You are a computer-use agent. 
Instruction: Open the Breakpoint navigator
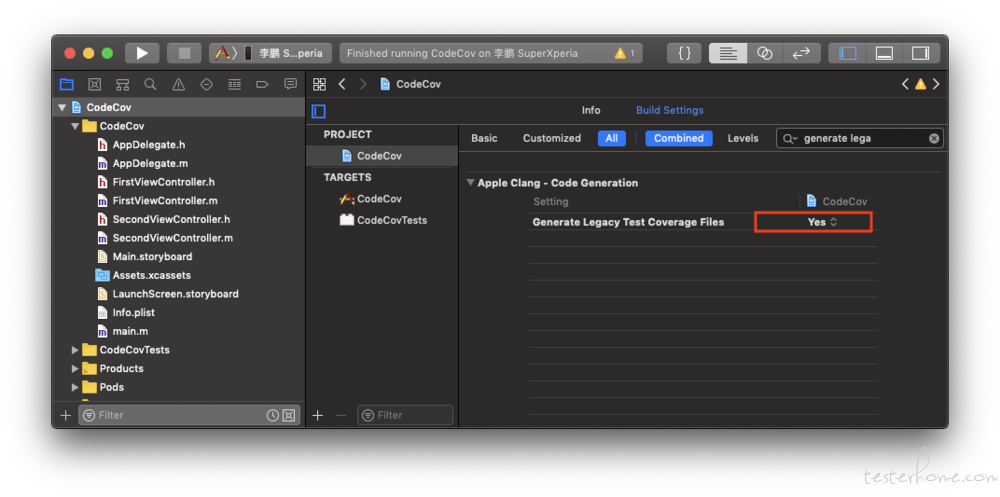click(261, 84)
